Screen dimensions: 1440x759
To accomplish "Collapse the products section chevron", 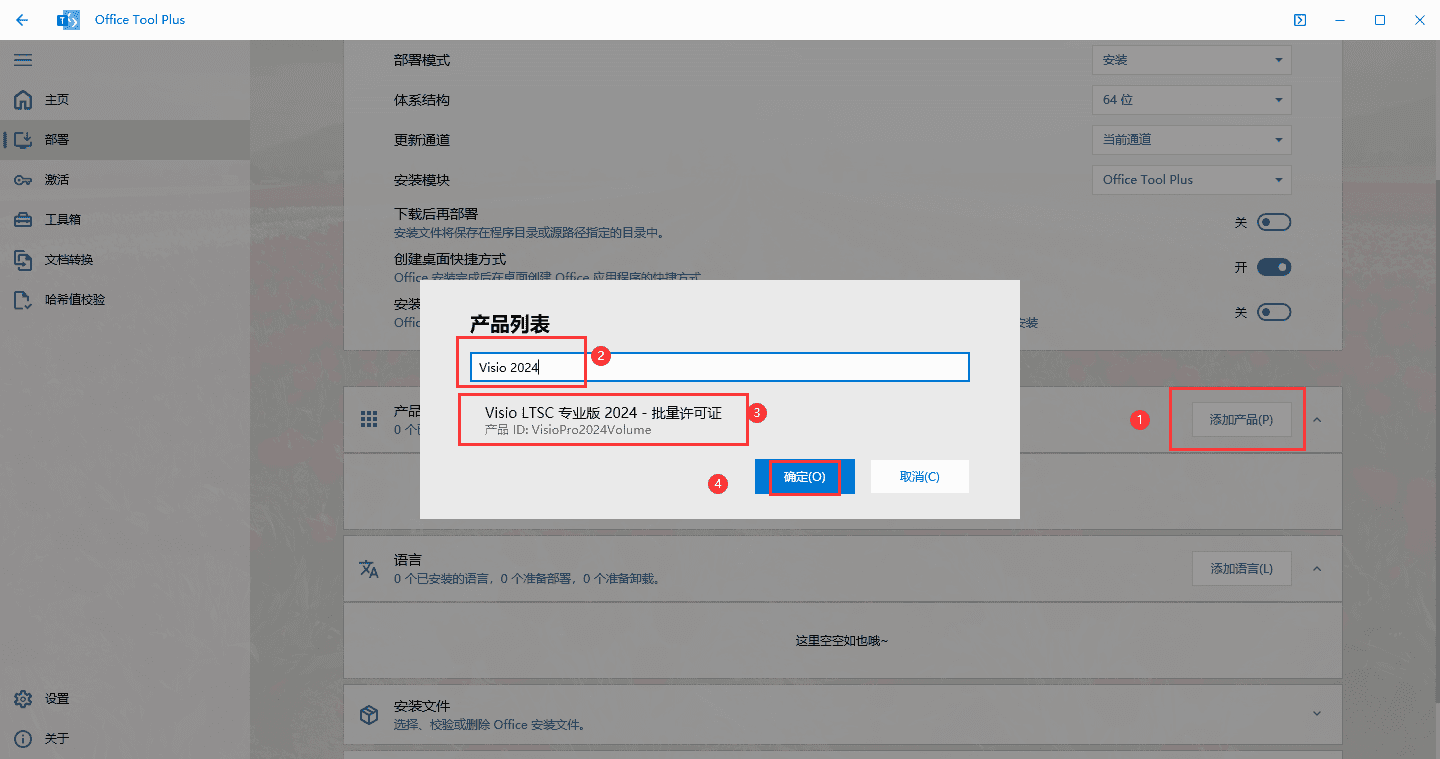I will 1317,420.
